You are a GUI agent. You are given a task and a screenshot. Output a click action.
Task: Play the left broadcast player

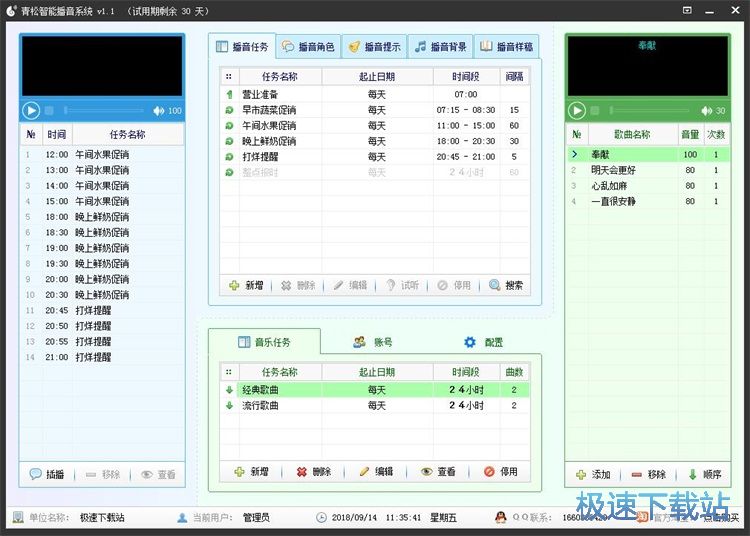pyautogui.click(x=31, y=110)
